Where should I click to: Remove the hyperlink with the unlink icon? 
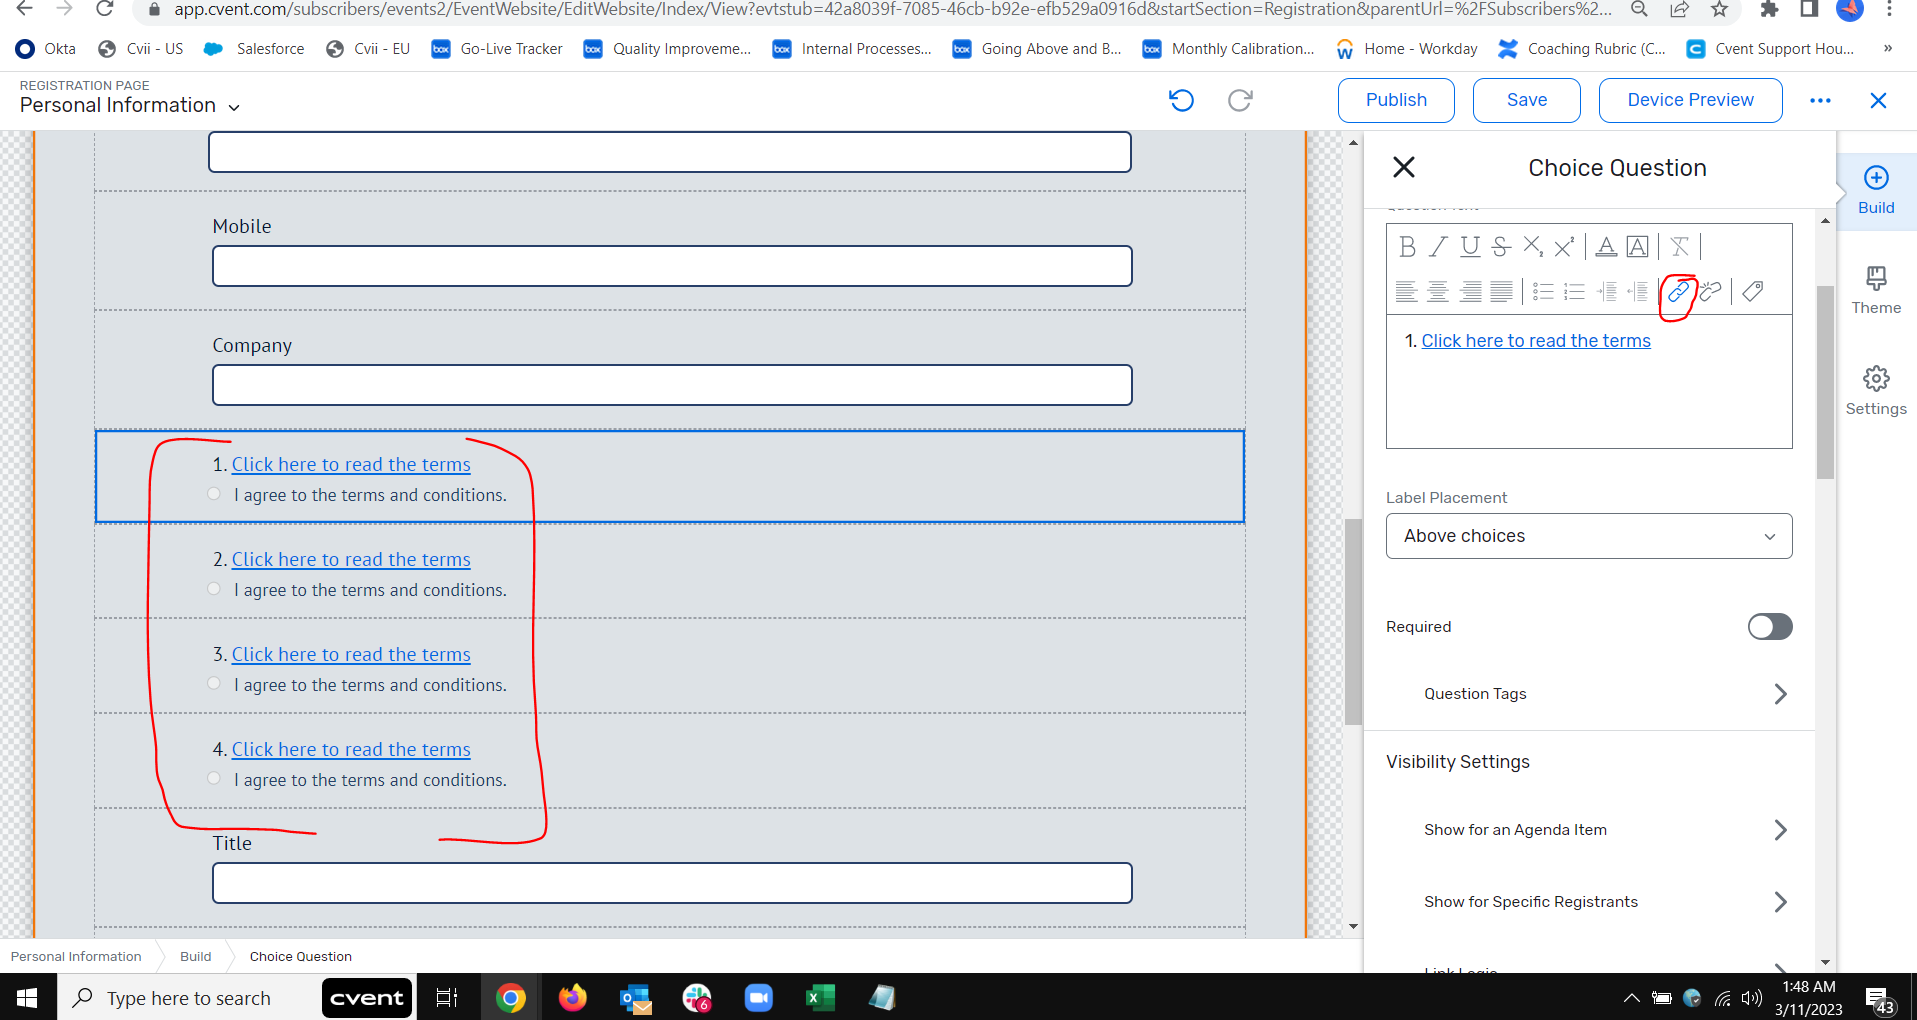point(1710,292)
